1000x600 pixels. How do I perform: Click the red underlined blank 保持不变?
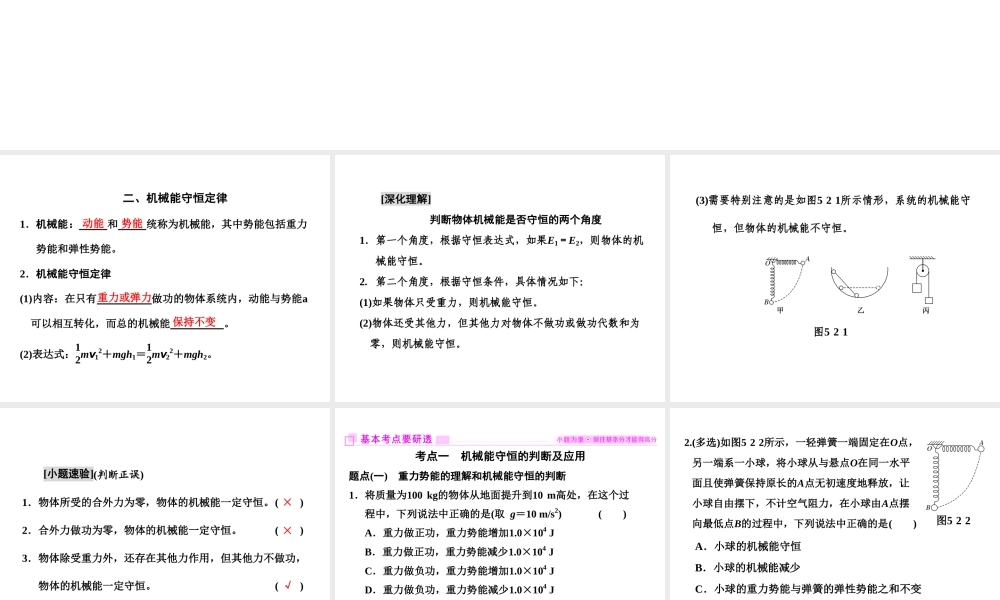pos(196,322)
